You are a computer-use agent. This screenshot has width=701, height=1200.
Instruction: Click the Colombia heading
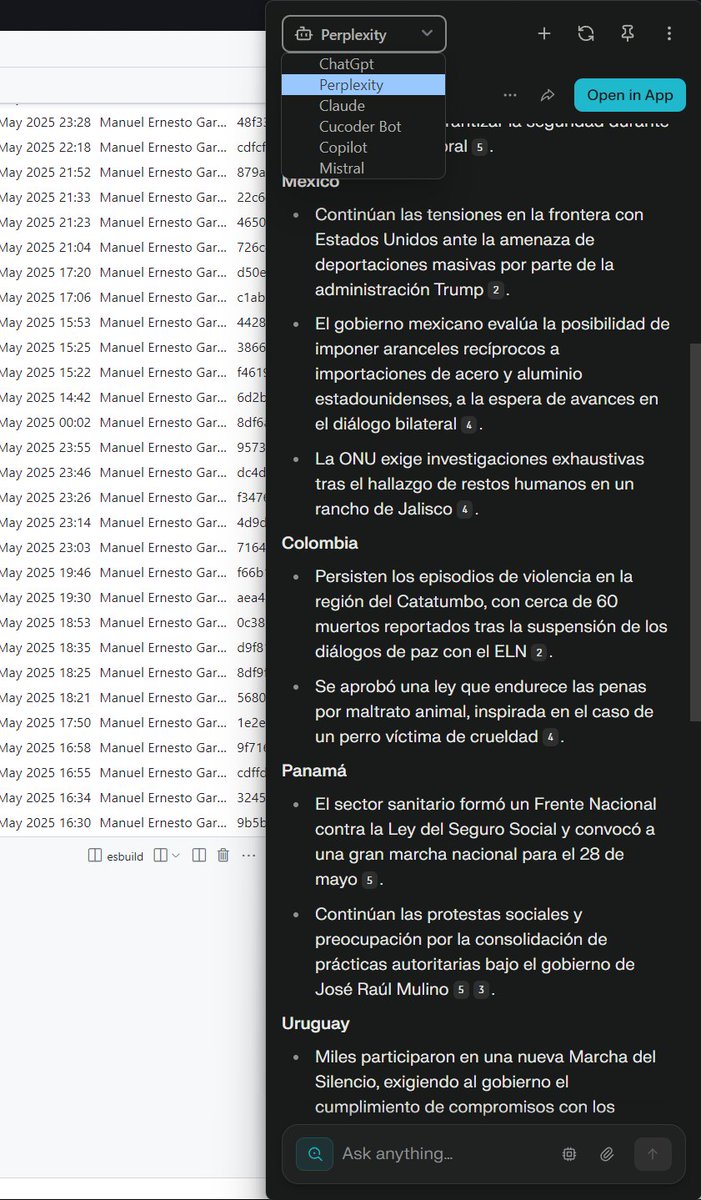320,543
